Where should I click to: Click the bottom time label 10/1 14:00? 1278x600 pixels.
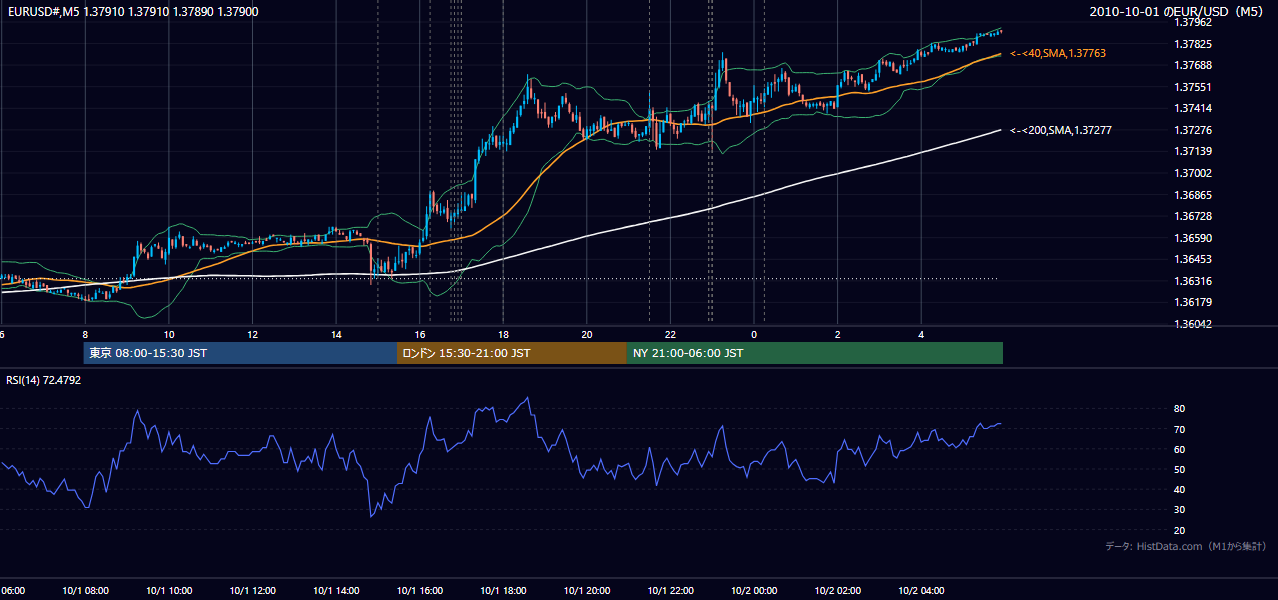coord(336,591)
